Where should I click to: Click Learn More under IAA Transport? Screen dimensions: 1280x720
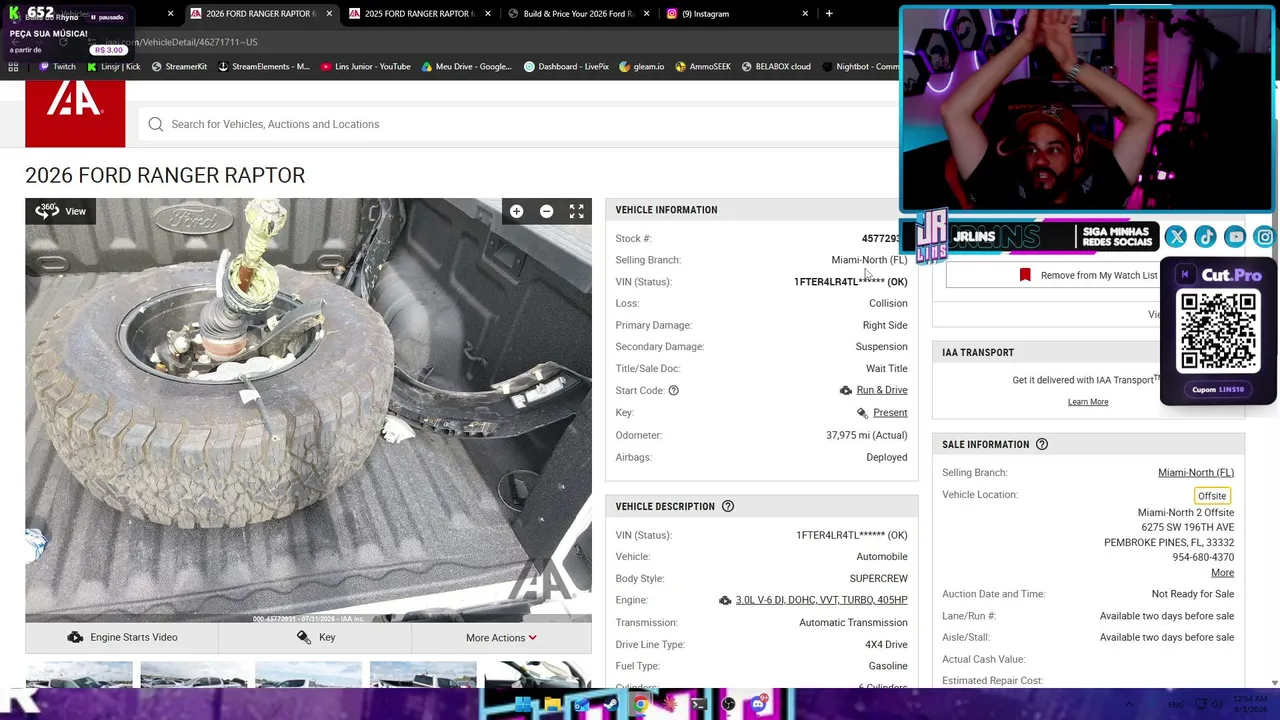point(1088,402)
